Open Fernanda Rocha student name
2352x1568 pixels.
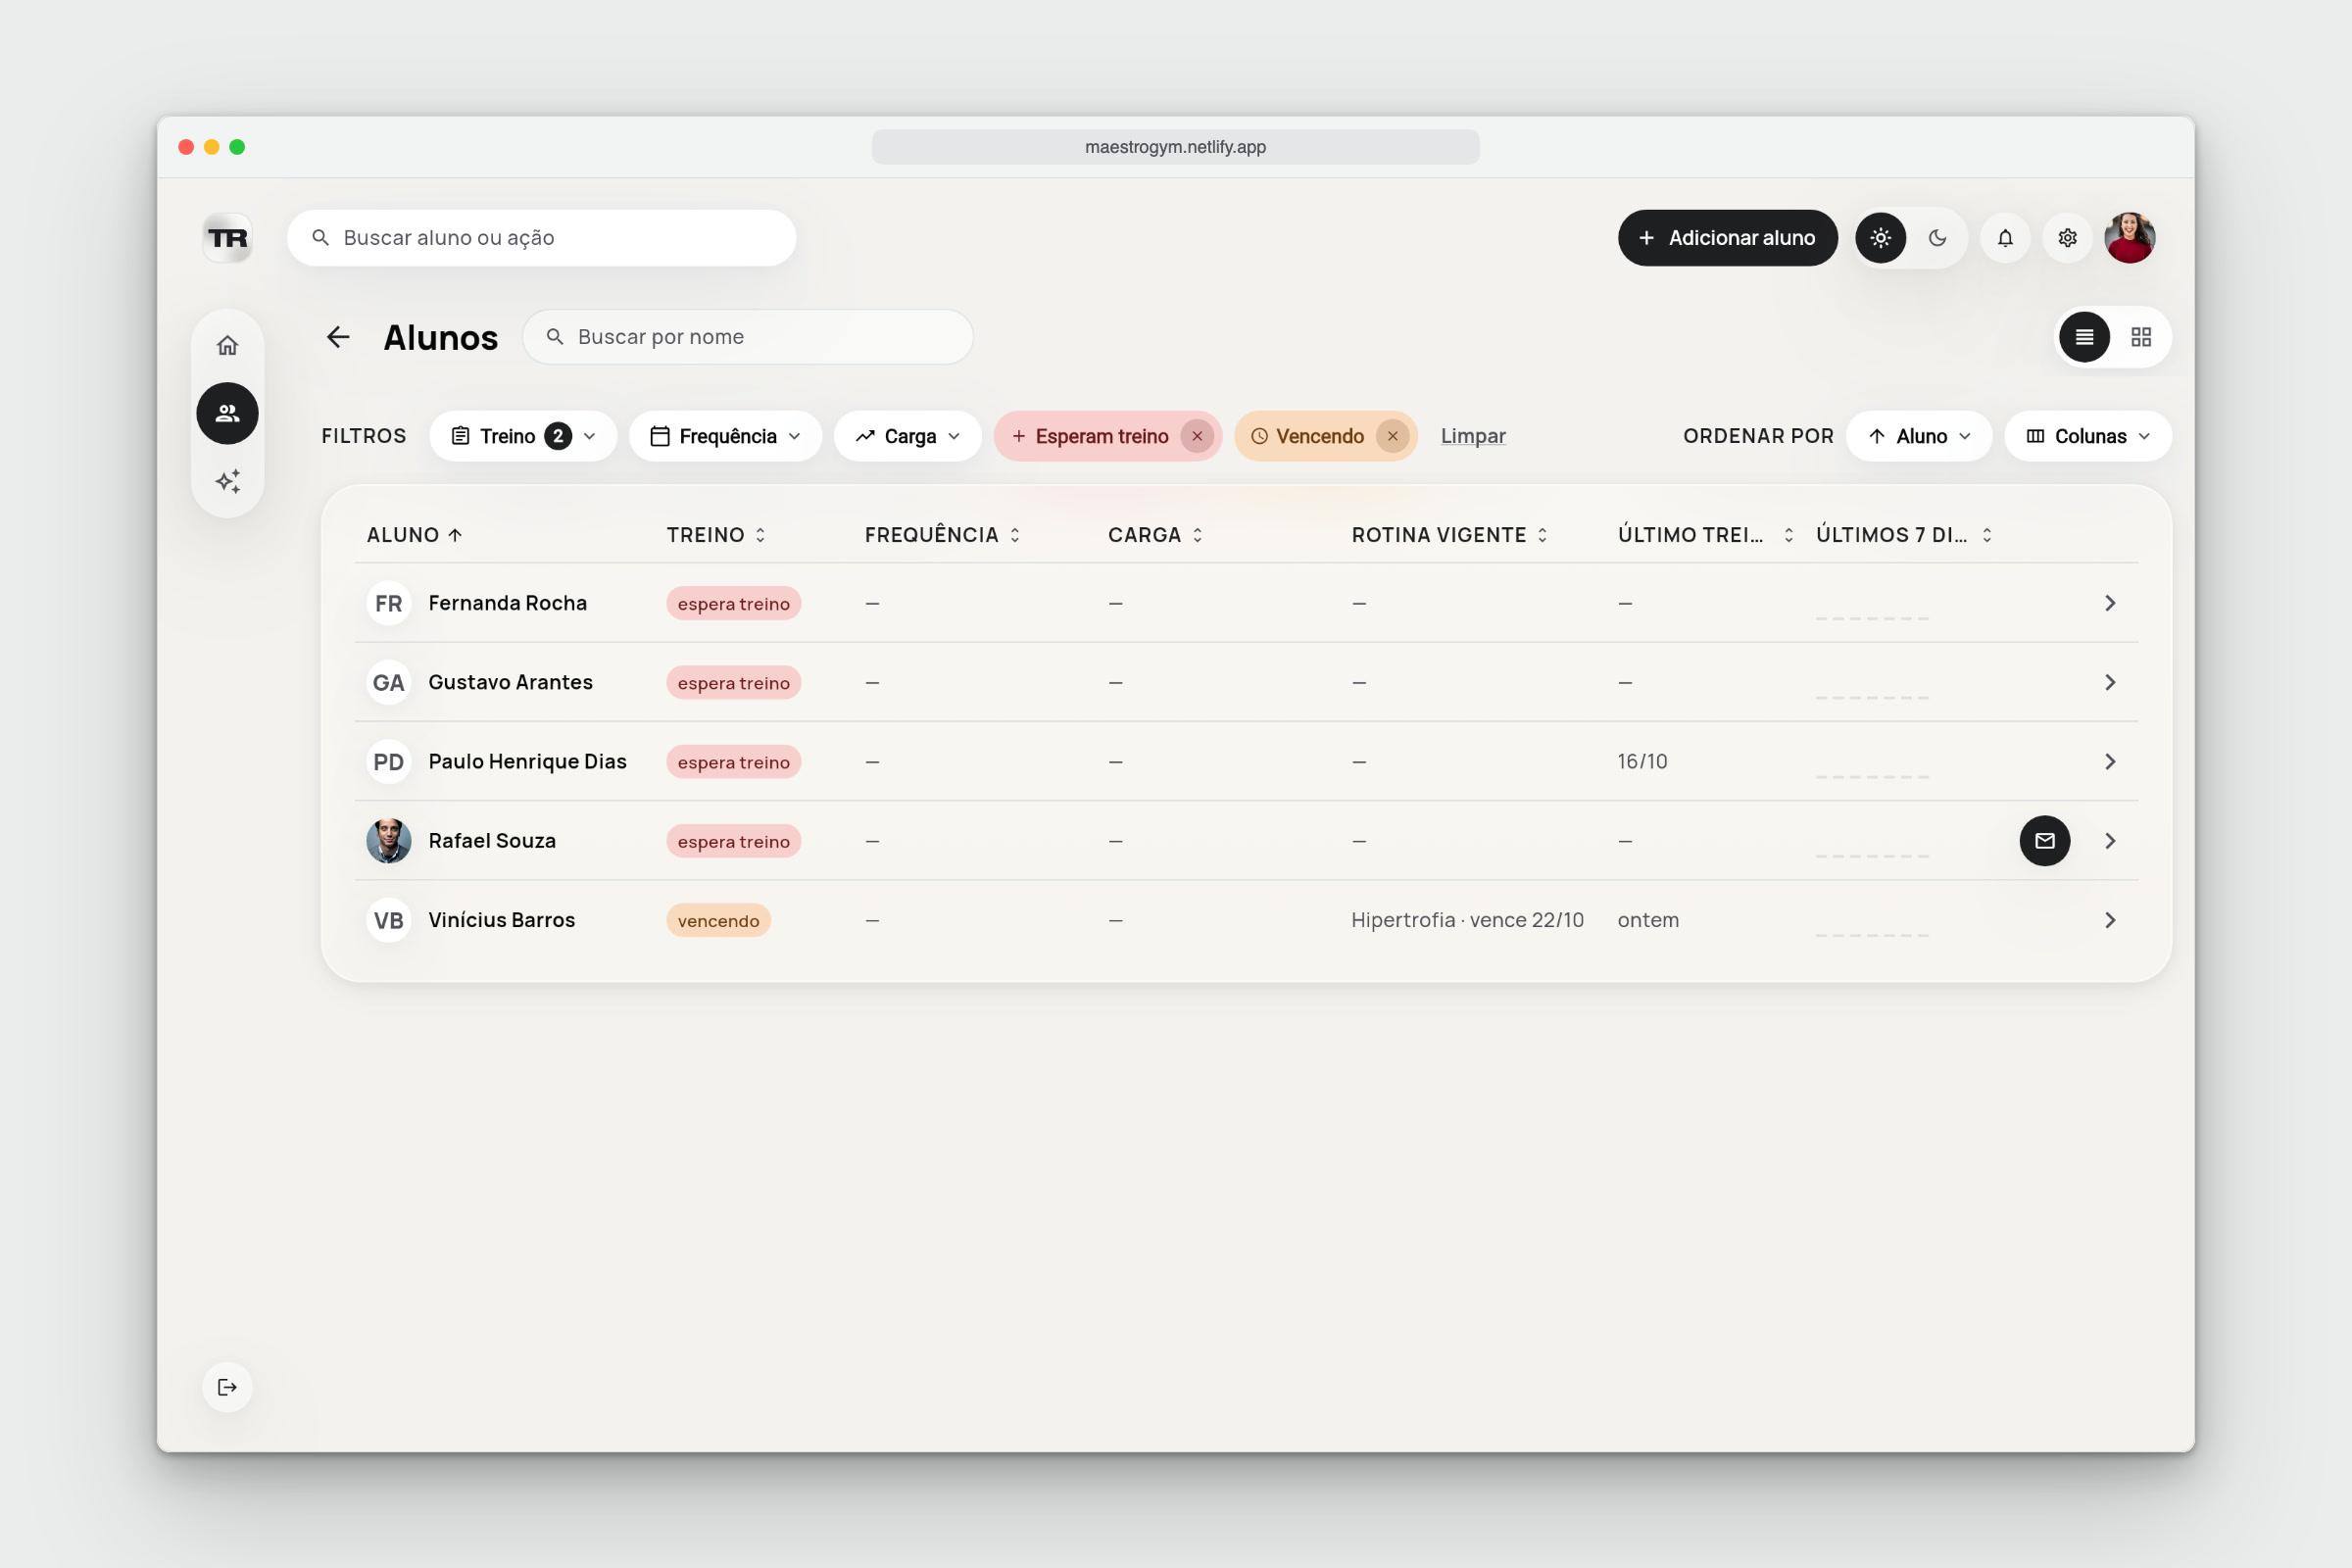point(507,603)
